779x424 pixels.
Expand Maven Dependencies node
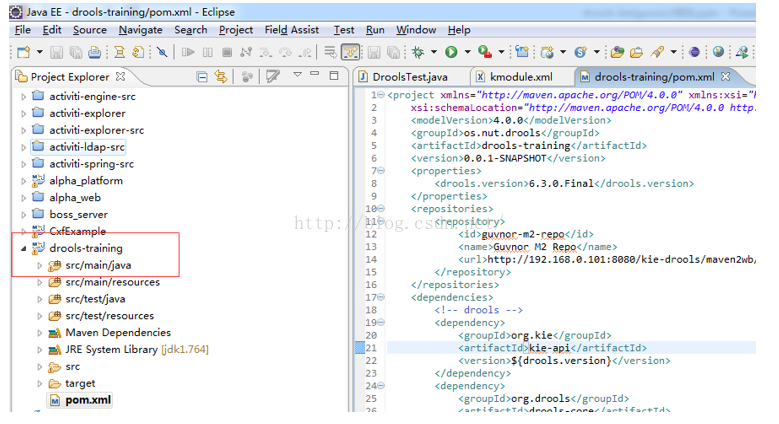point(40,333)
